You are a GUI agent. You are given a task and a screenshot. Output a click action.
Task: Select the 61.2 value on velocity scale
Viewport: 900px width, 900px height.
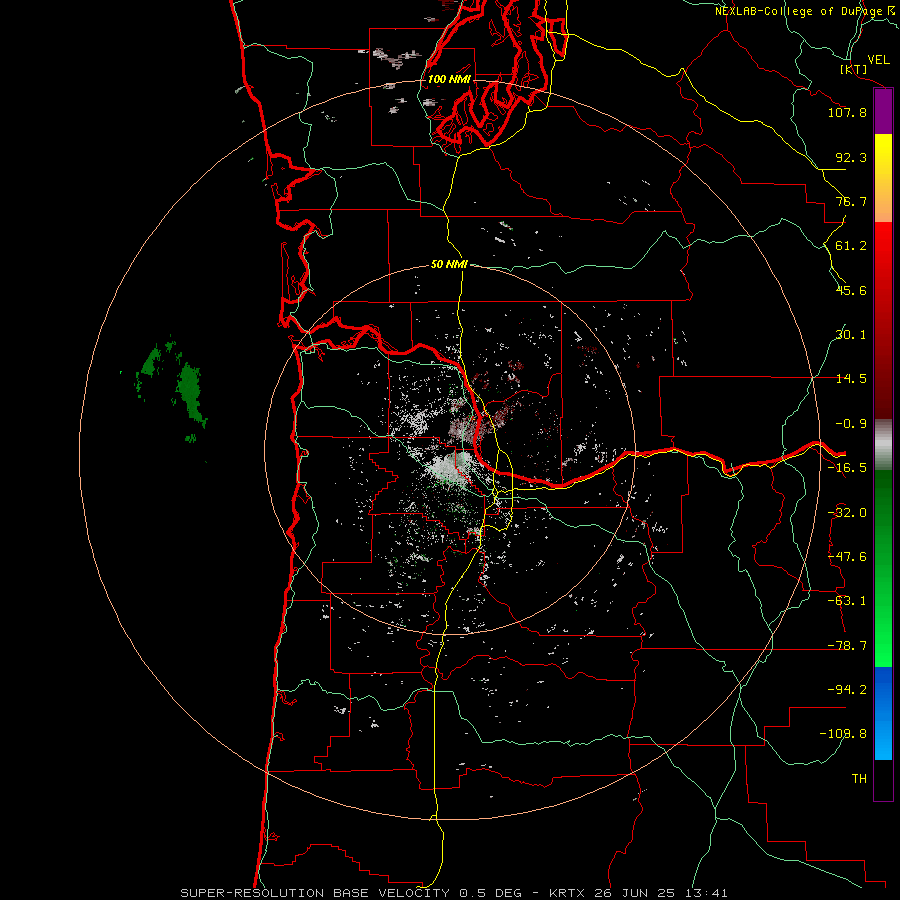pos(851,246)
